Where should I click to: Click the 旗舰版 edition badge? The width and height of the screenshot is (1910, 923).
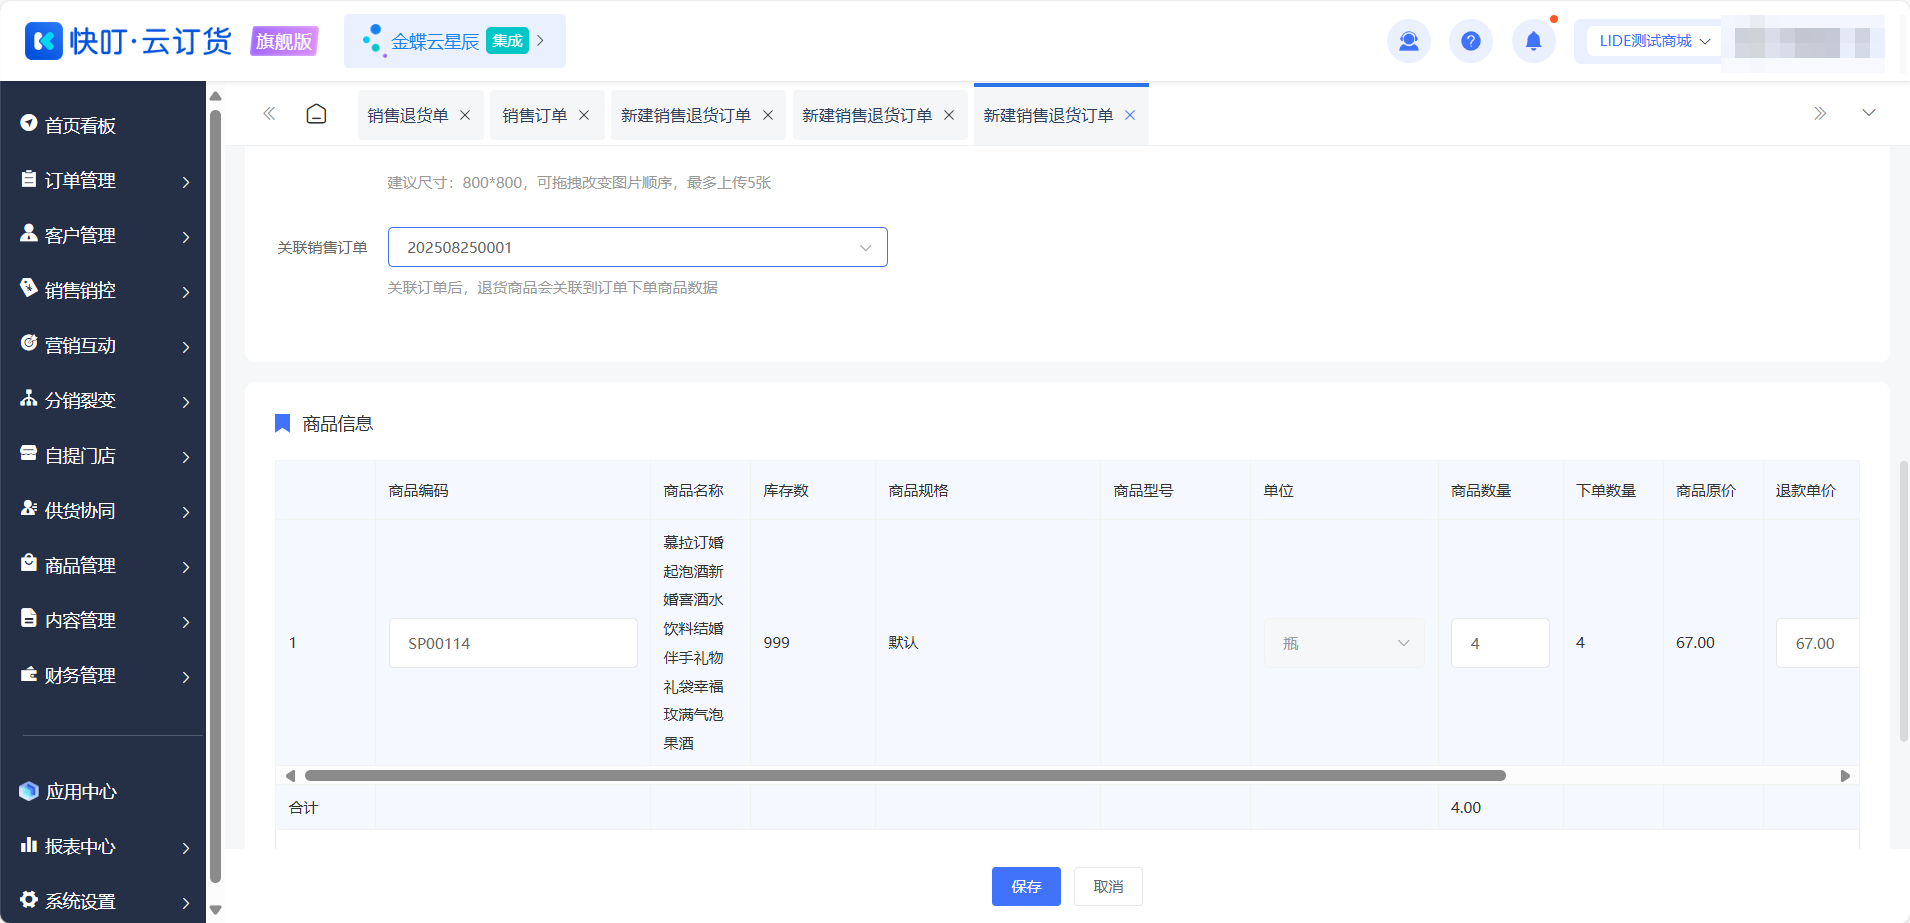(284, 41)
